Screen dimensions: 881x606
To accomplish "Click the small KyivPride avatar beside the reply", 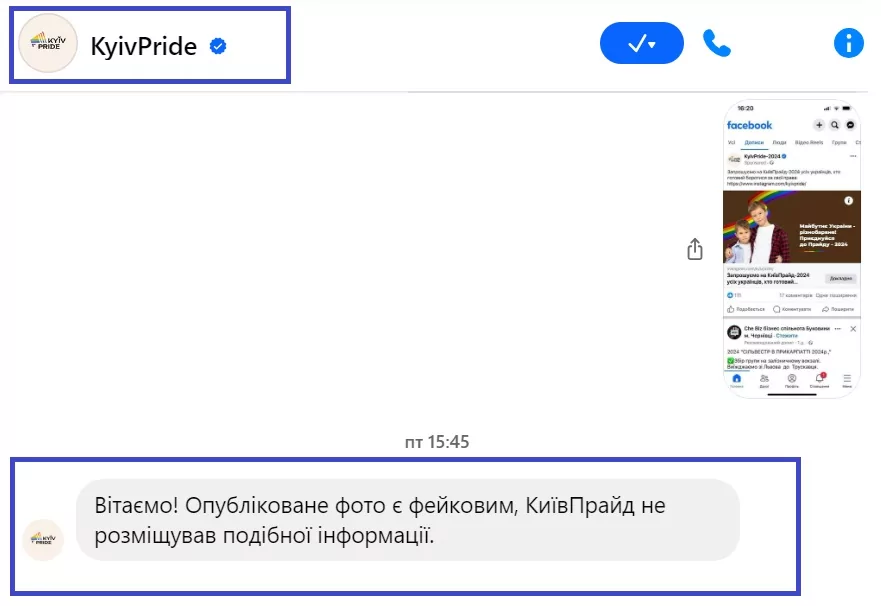I will pyautogui.click(x=43, y=540).
